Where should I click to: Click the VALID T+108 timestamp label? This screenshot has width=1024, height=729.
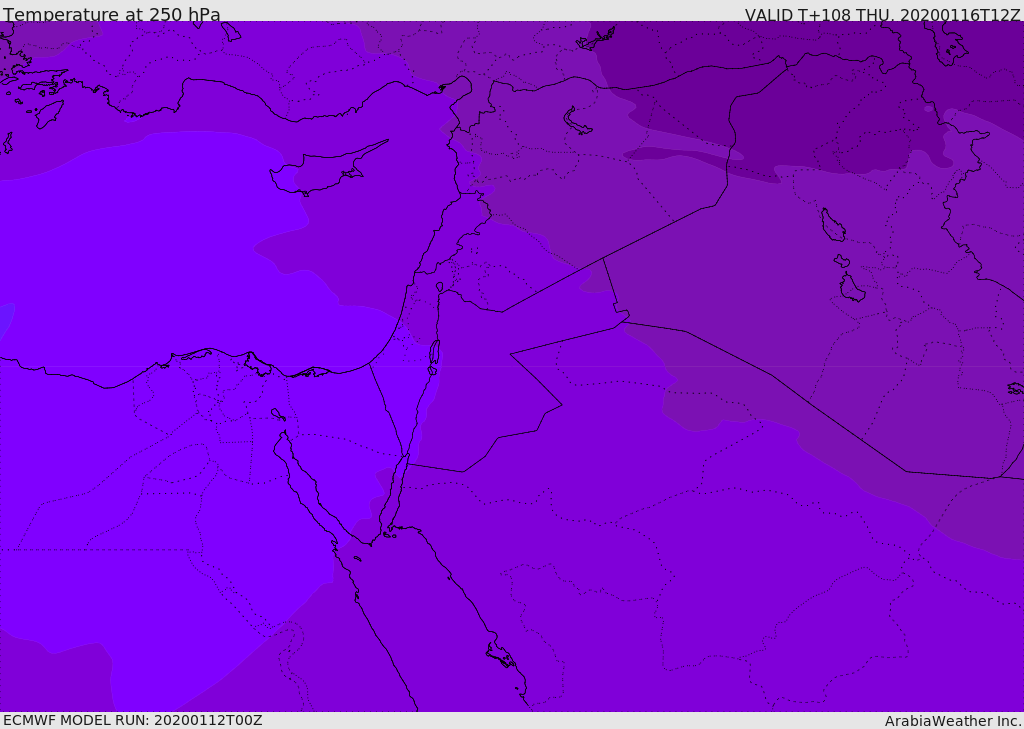pyautogui.click(x=882, y=14)
